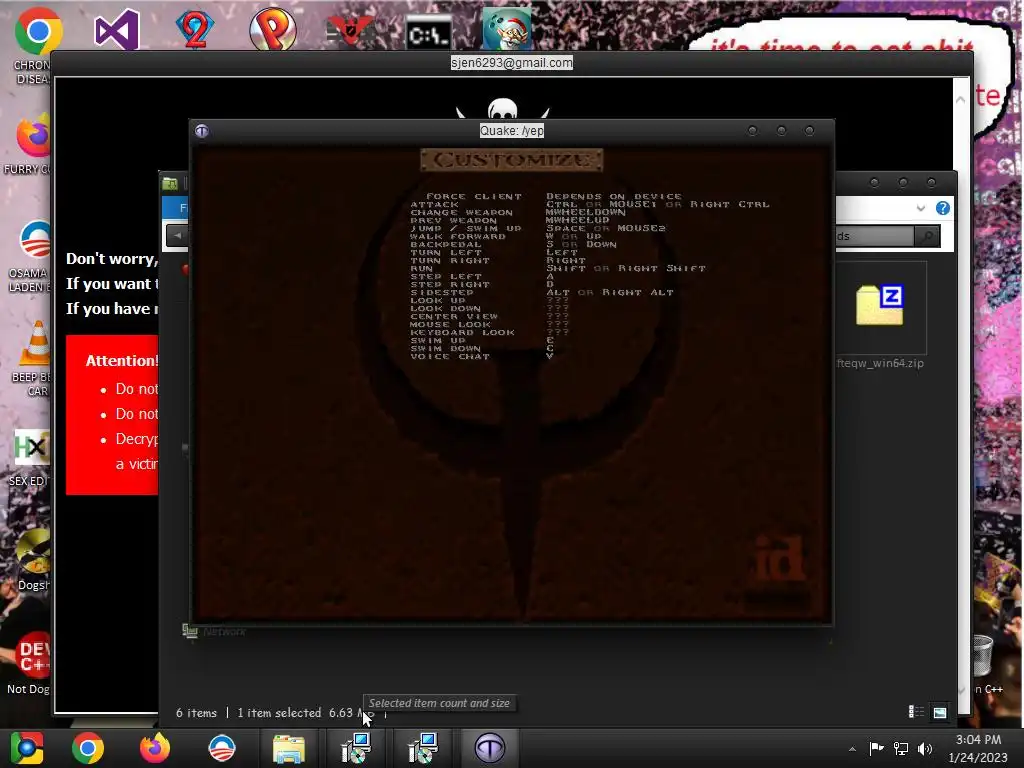Click the Quake app button in taskbar
1024x768 pixels.
click(490, 748)
